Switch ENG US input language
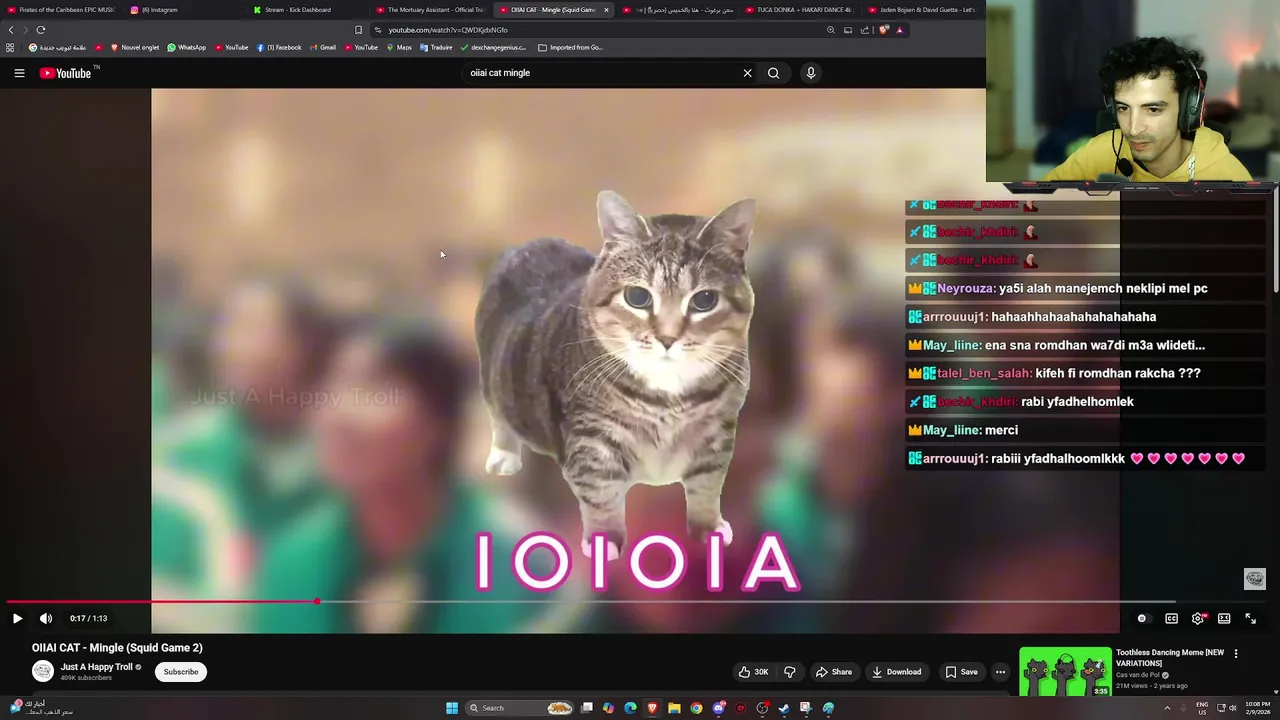The width and height of the screenshot is (1280, 720). click(1202, 708)
